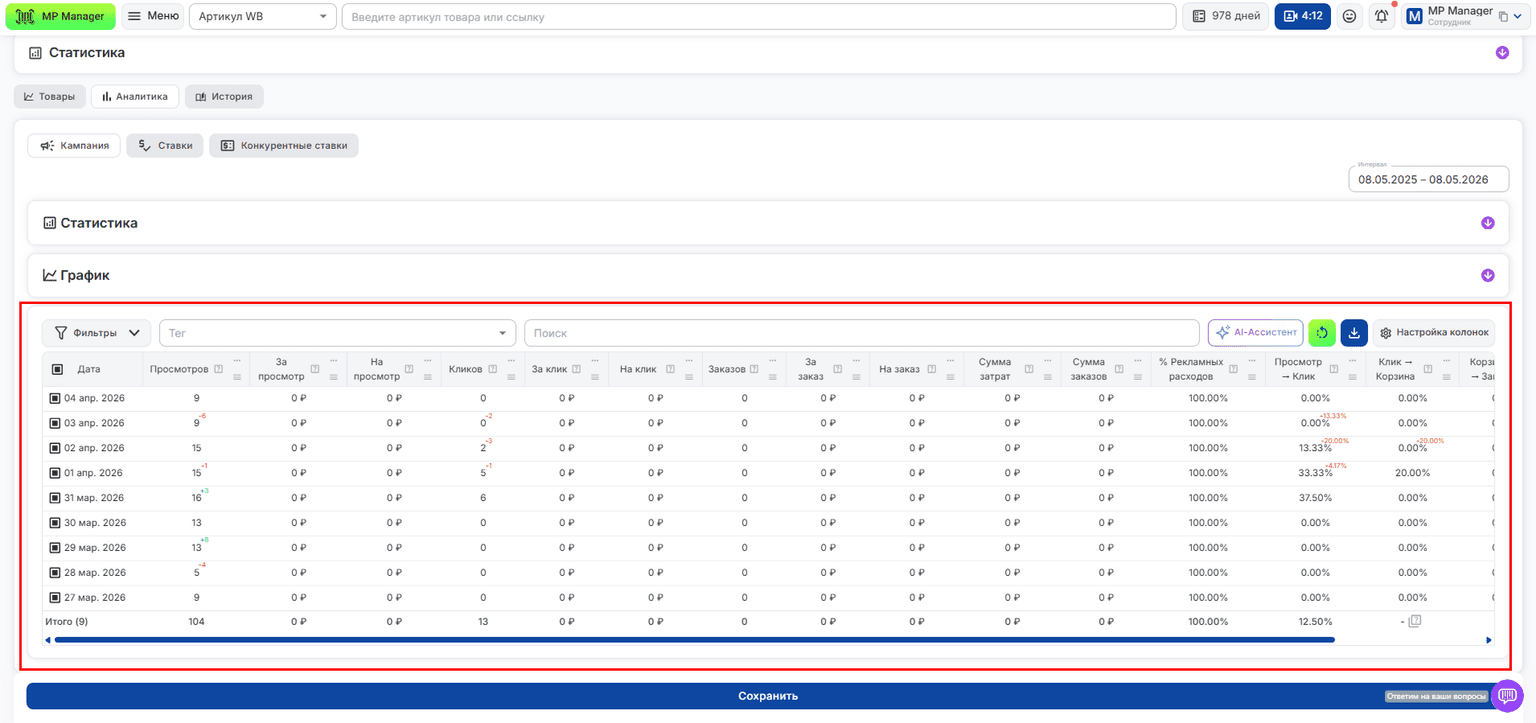Open the notifications bell icon
The height and width of the screenshot is (723, 1536).
tap(1381, 16)
